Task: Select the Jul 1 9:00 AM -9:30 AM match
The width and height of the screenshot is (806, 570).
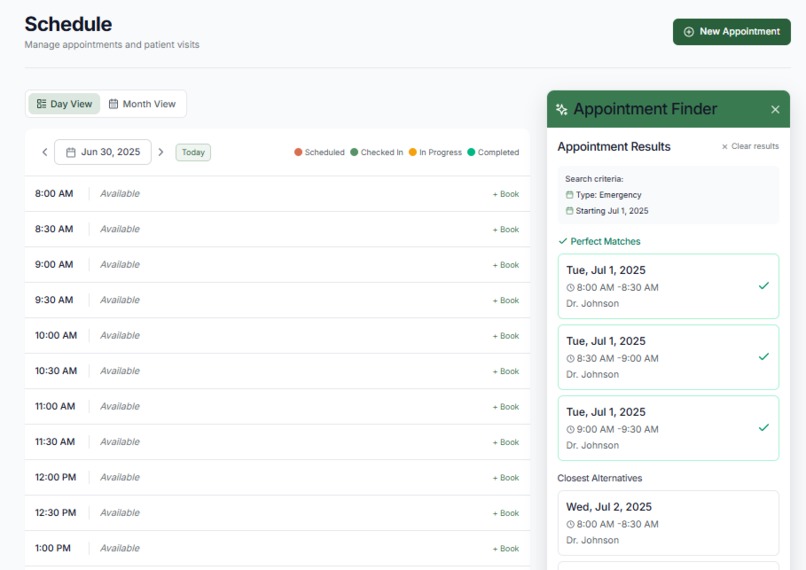Action: 668,428
